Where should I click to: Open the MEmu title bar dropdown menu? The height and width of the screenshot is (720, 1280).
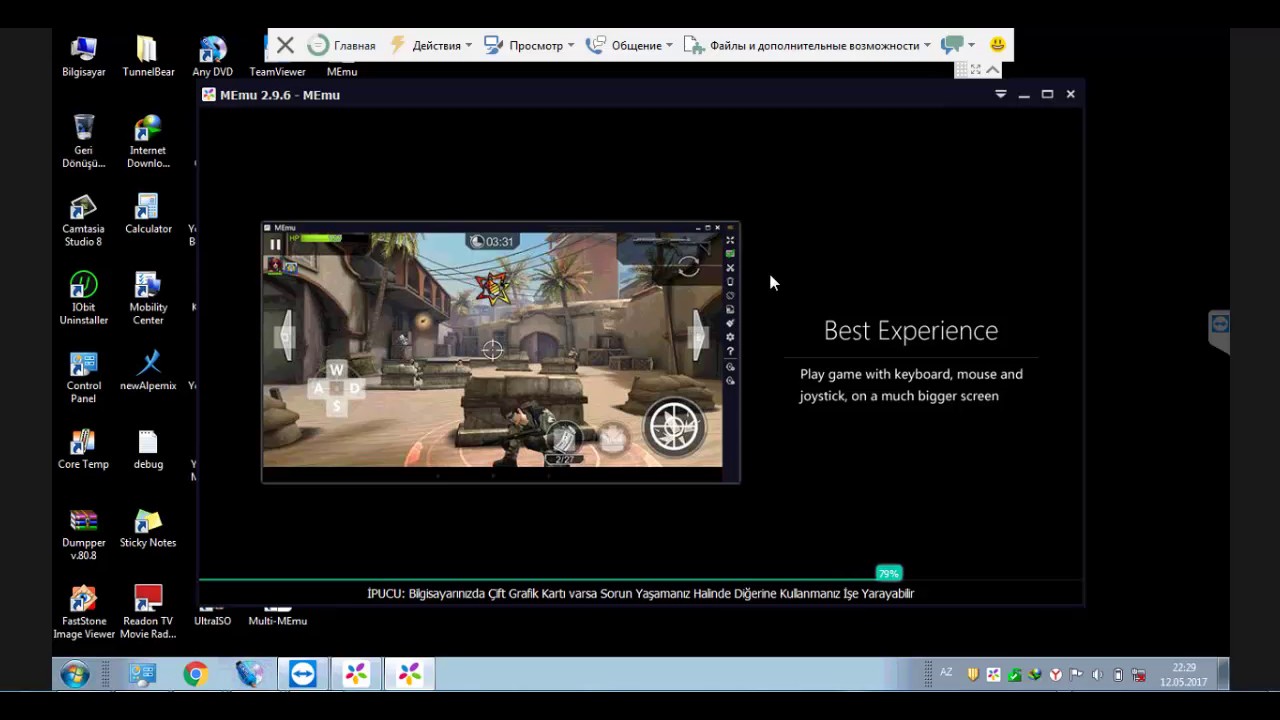pyautogui.click(x=1000, y=94)
